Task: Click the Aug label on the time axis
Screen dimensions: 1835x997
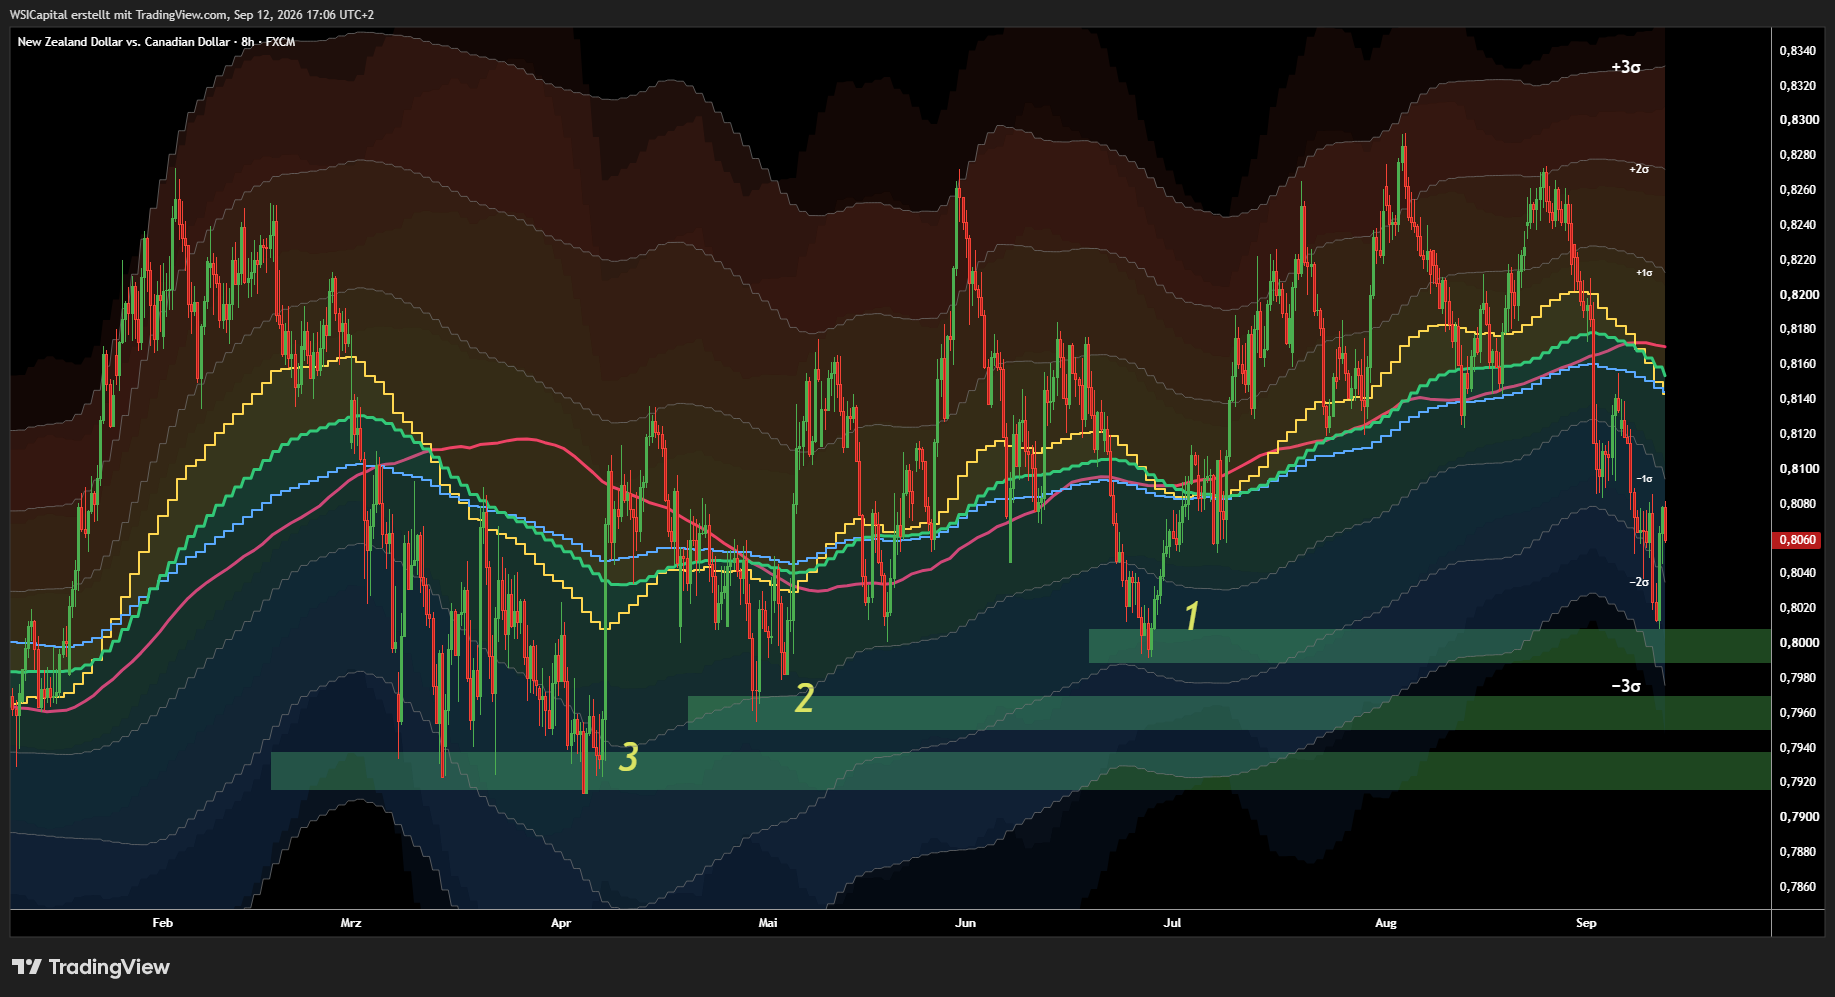Action: [x=1386, y=923]
